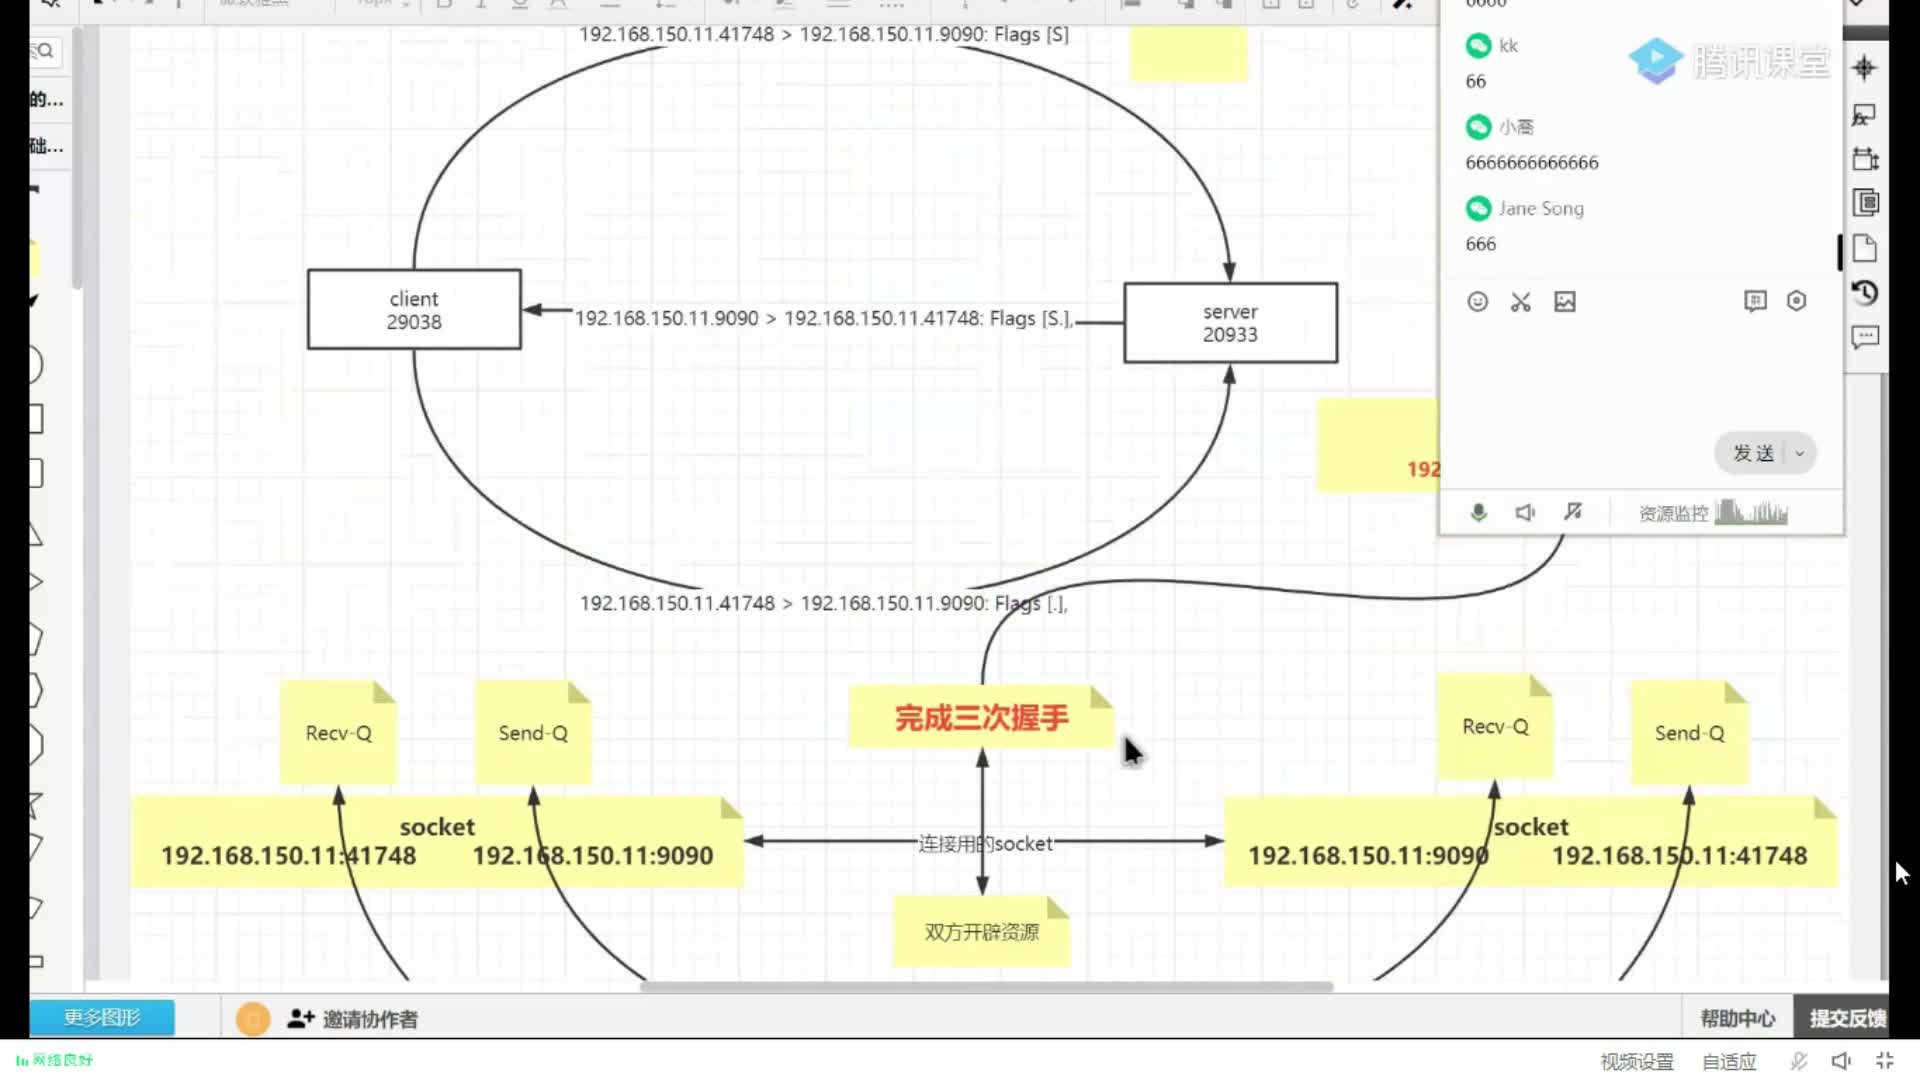Click the left shapes panel vertical scrollbar
Screen dimensions: 1920x1080
77,158
